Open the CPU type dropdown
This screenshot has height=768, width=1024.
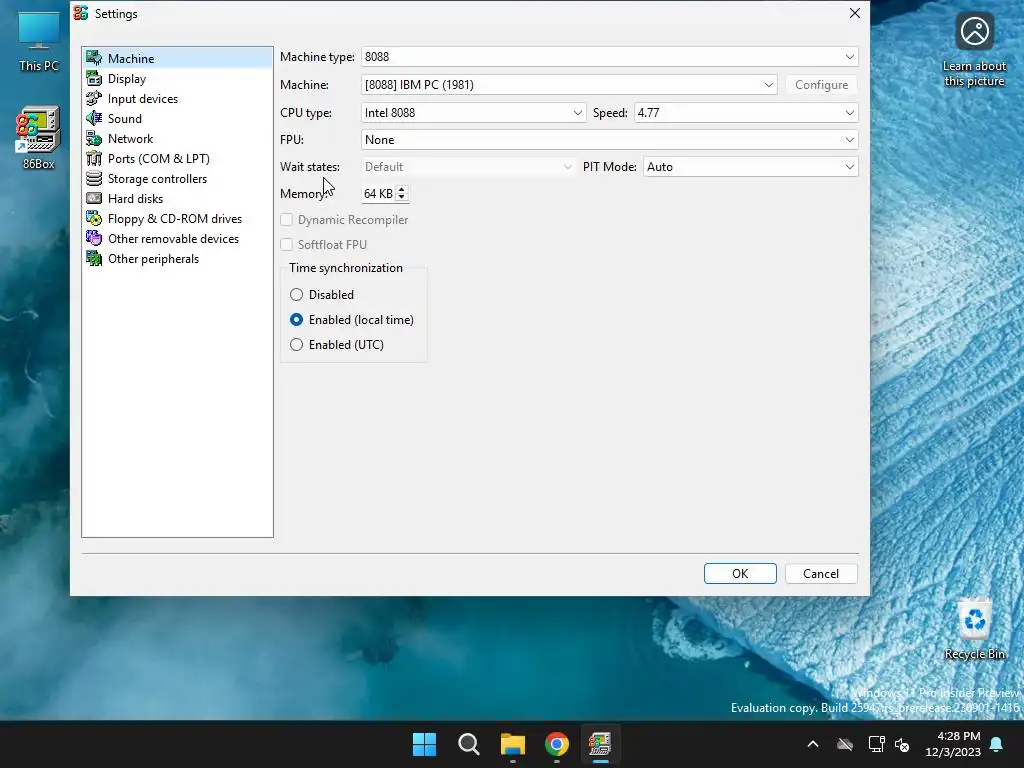[473, 112]
